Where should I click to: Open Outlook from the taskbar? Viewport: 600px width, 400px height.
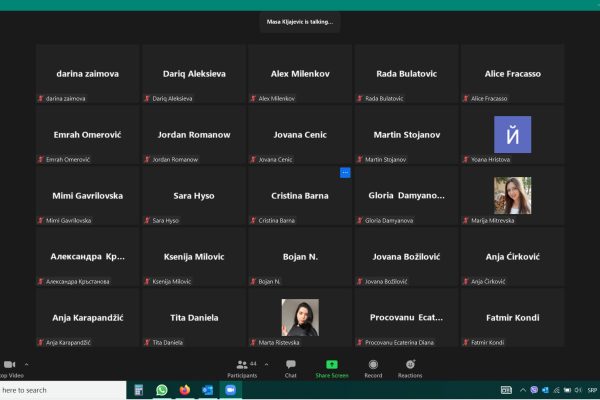coord(207,390)
